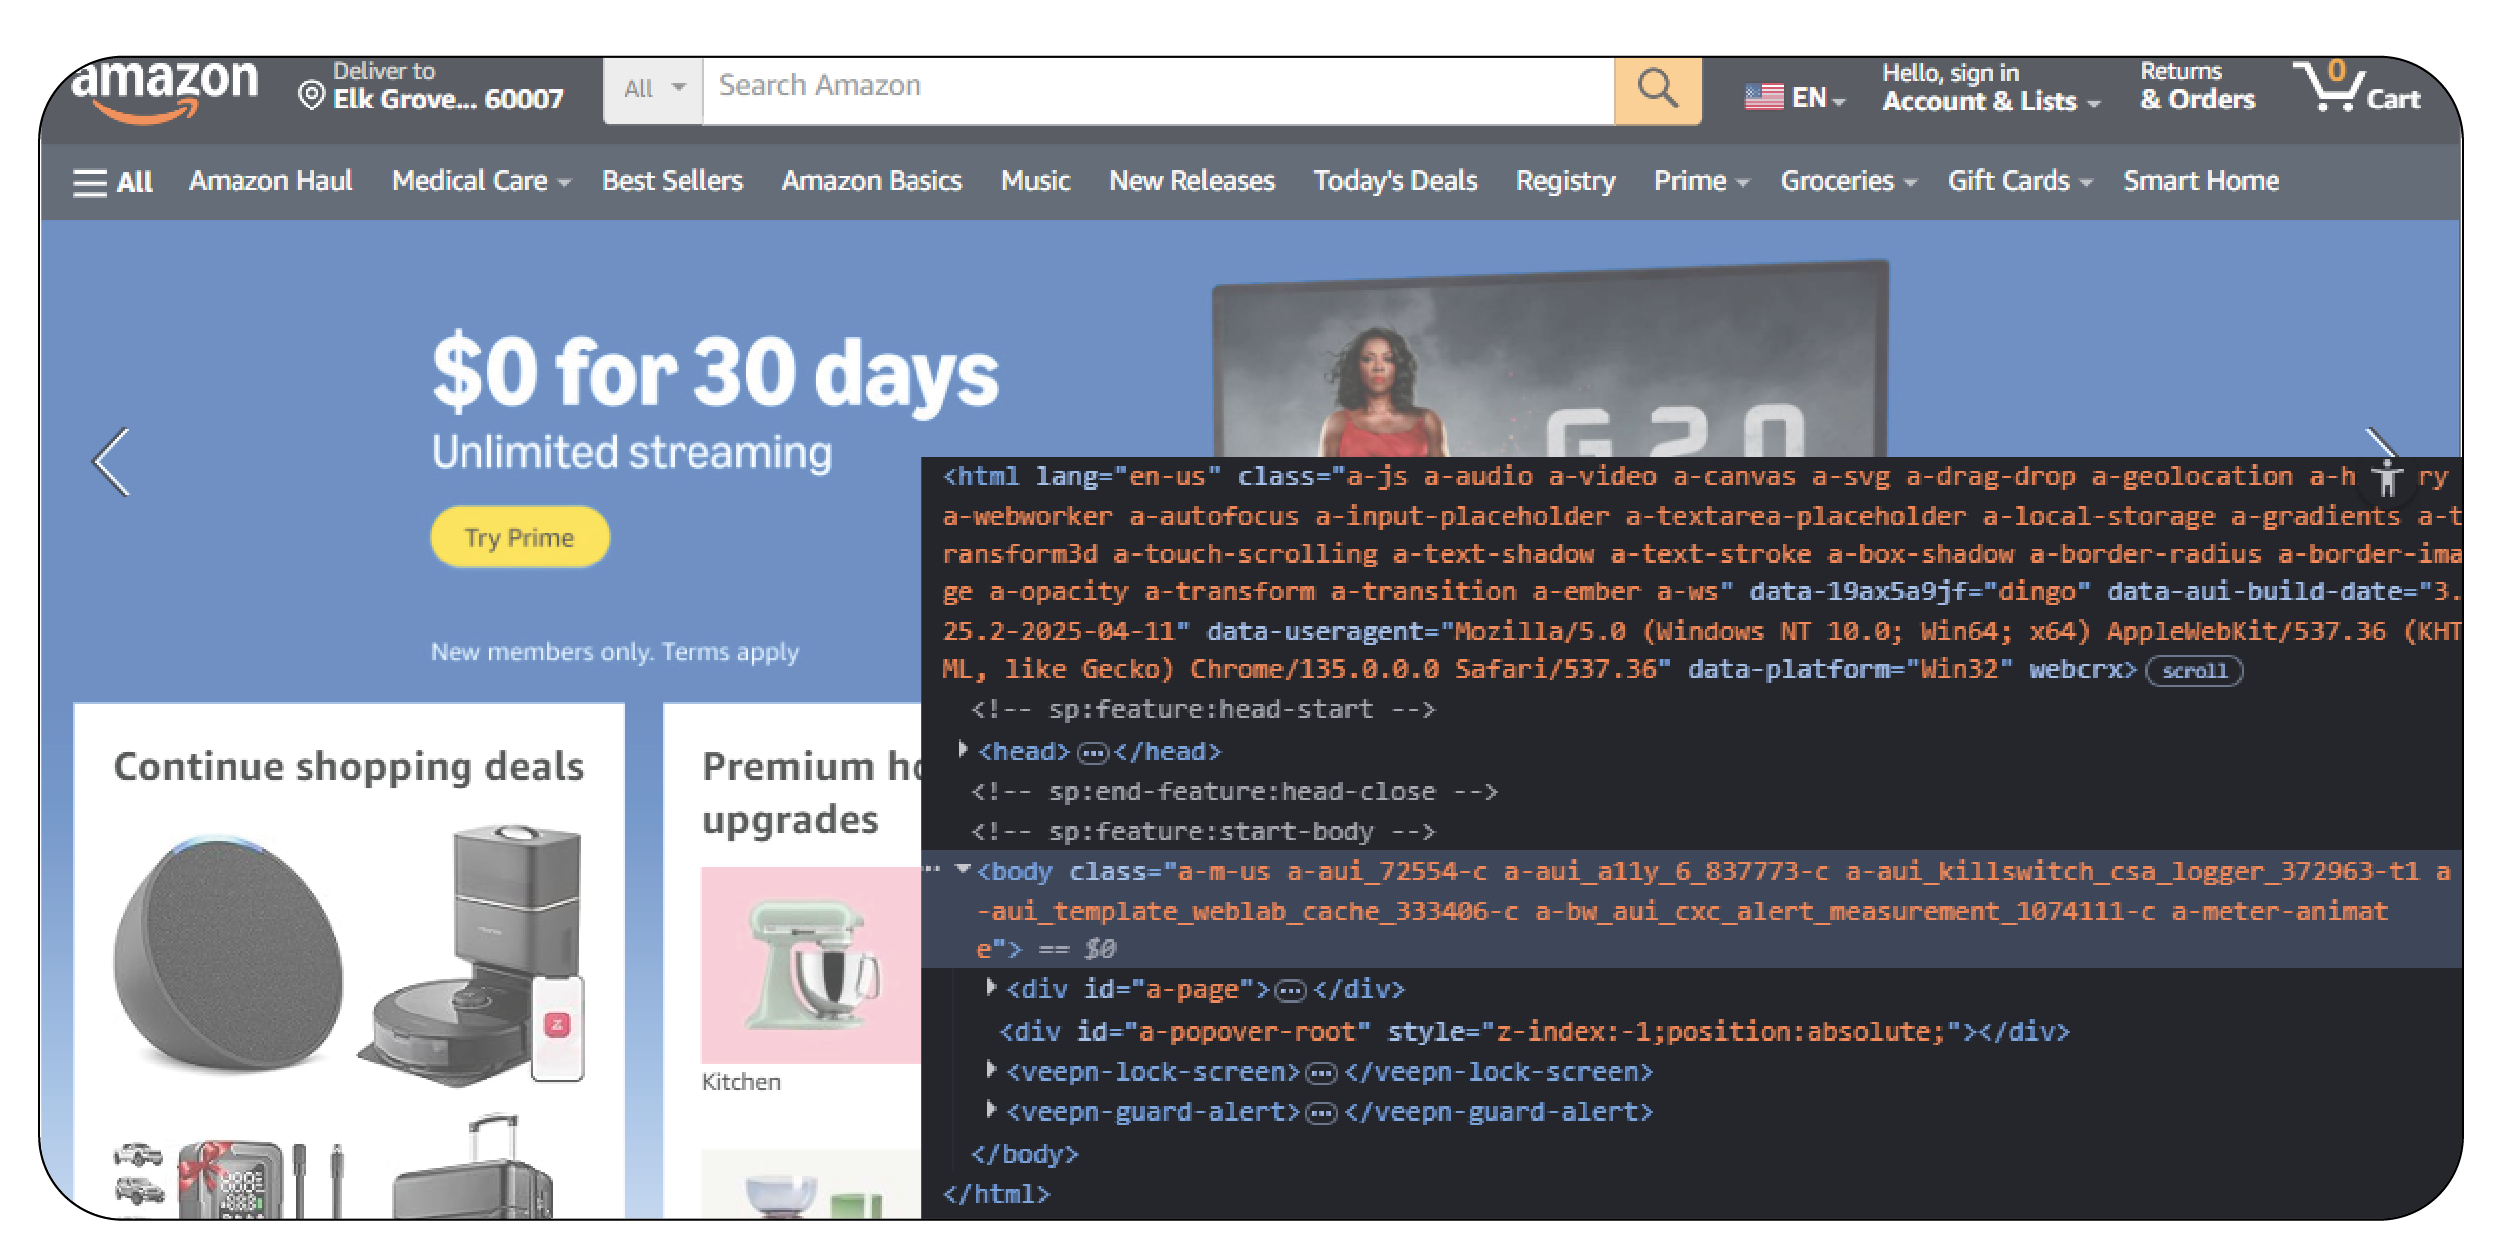
Task: Select the closing </html> tag
Action: [x=997, y=1195]
